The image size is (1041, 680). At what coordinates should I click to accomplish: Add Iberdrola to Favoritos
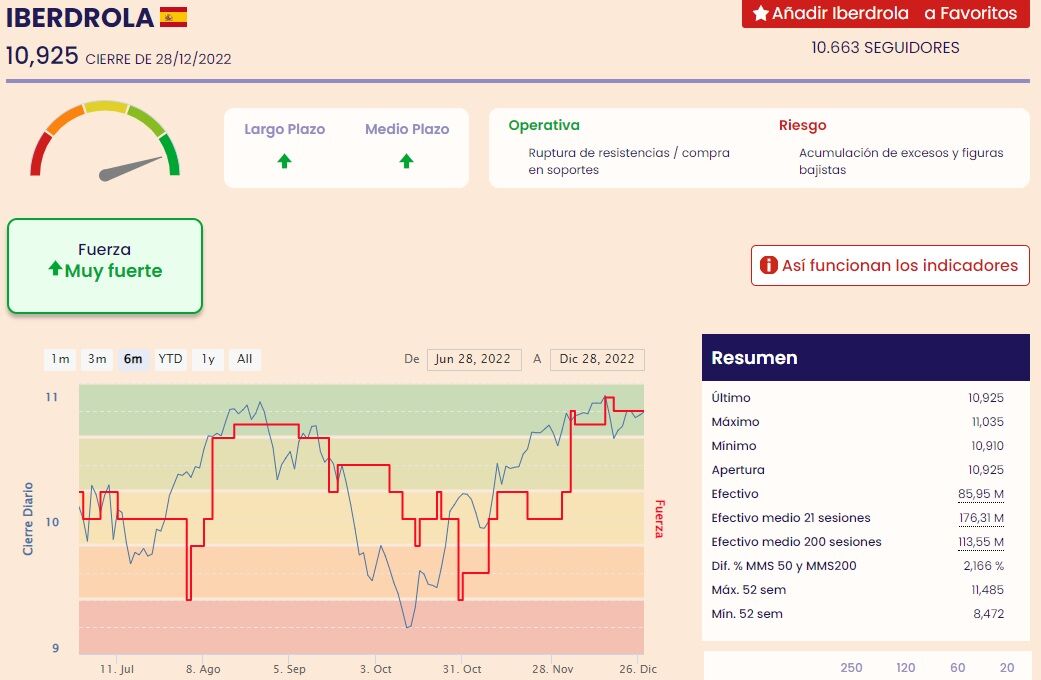point(886,13)
